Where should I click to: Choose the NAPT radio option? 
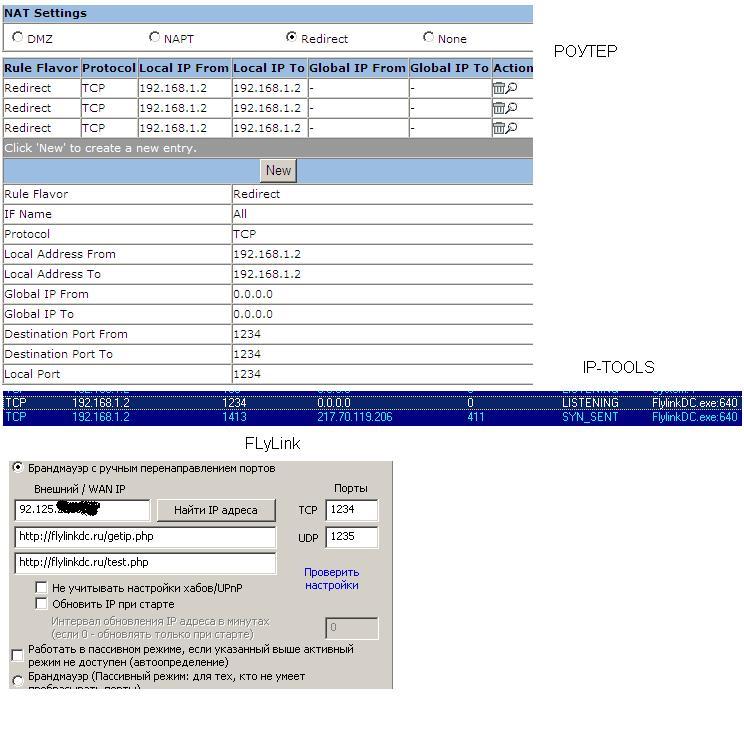coord(154,37)
